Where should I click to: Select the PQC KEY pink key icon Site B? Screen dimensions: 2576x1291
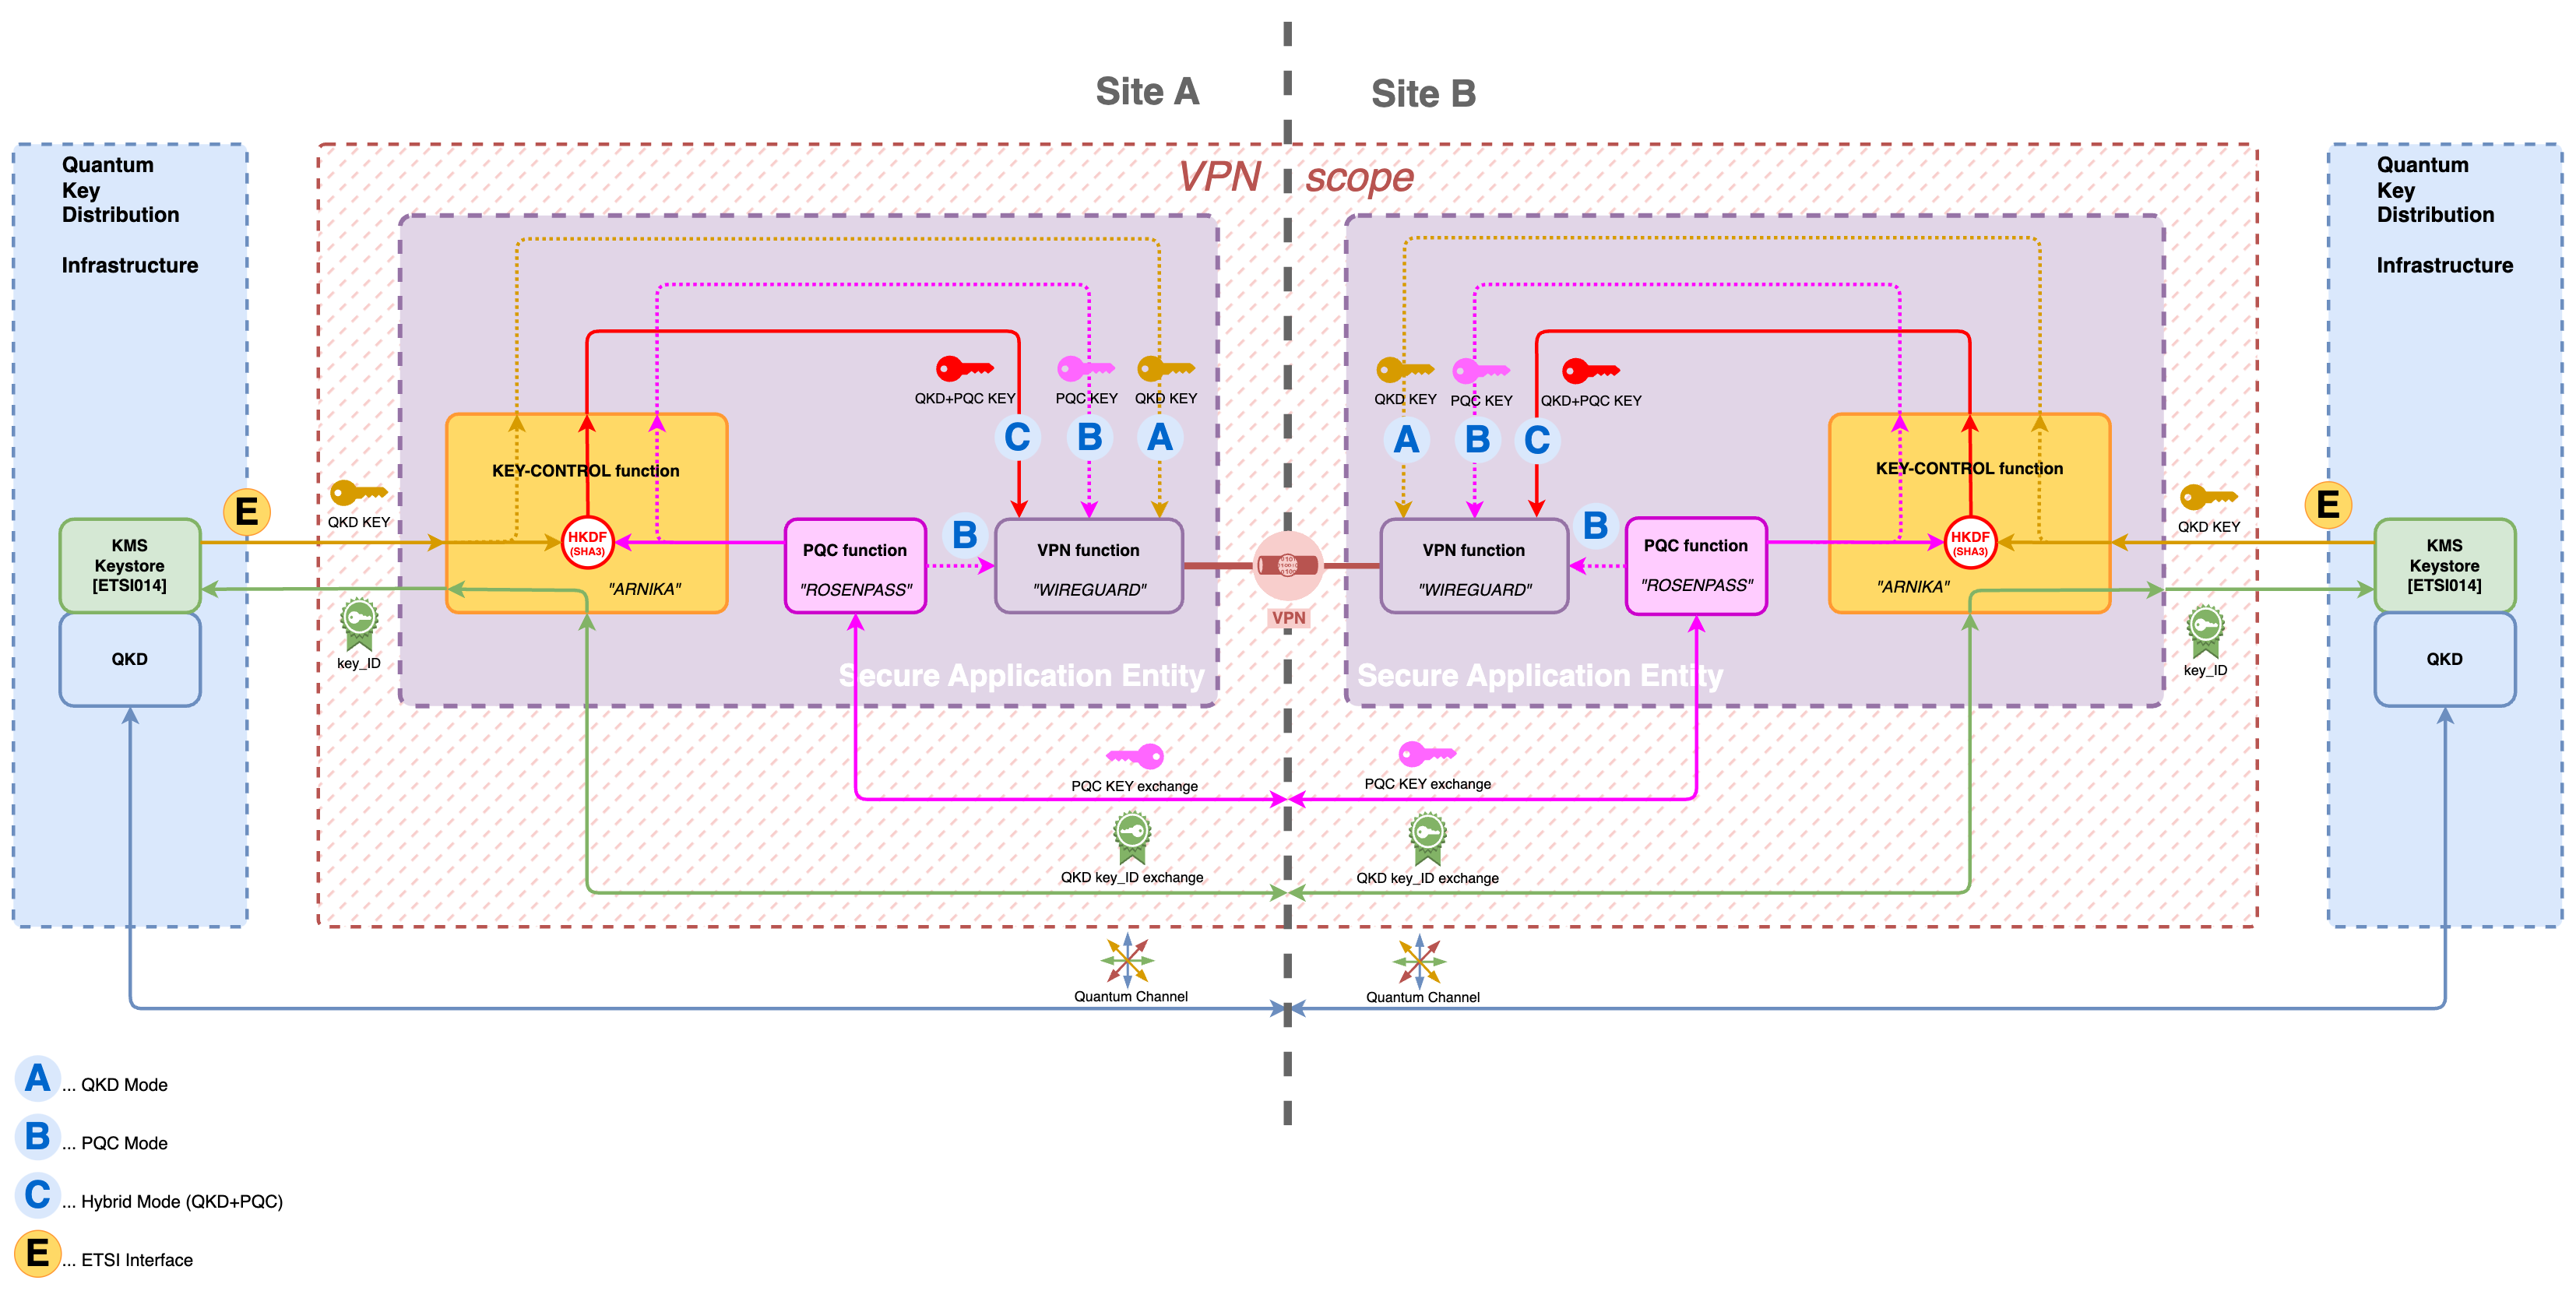pos(1481,372)
